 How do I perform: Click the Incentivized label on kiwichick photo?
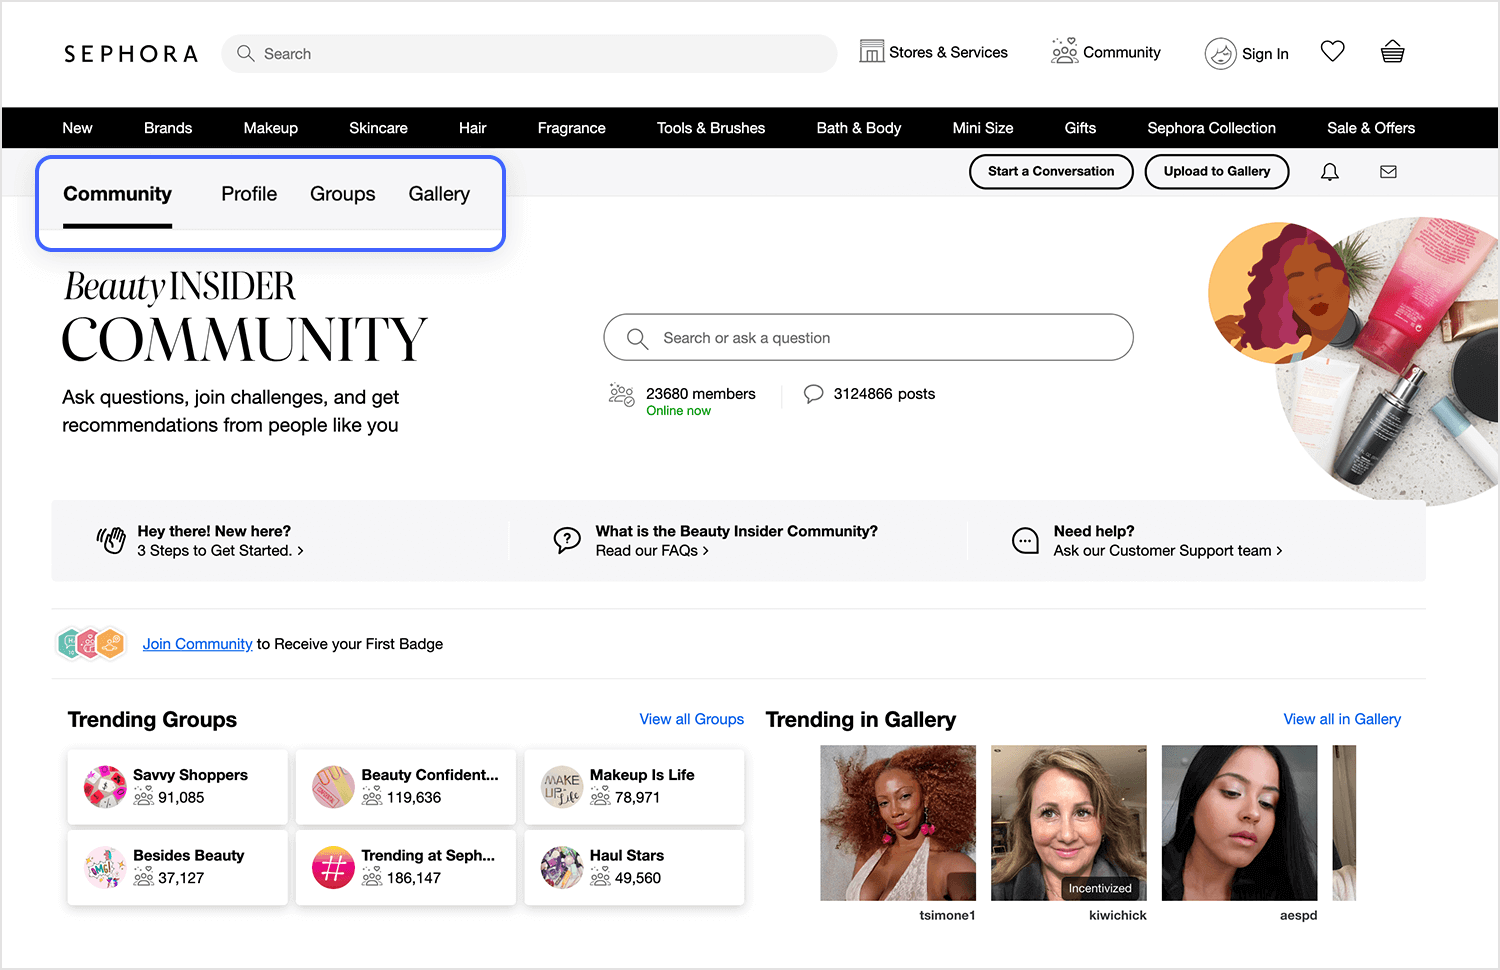1100,888
